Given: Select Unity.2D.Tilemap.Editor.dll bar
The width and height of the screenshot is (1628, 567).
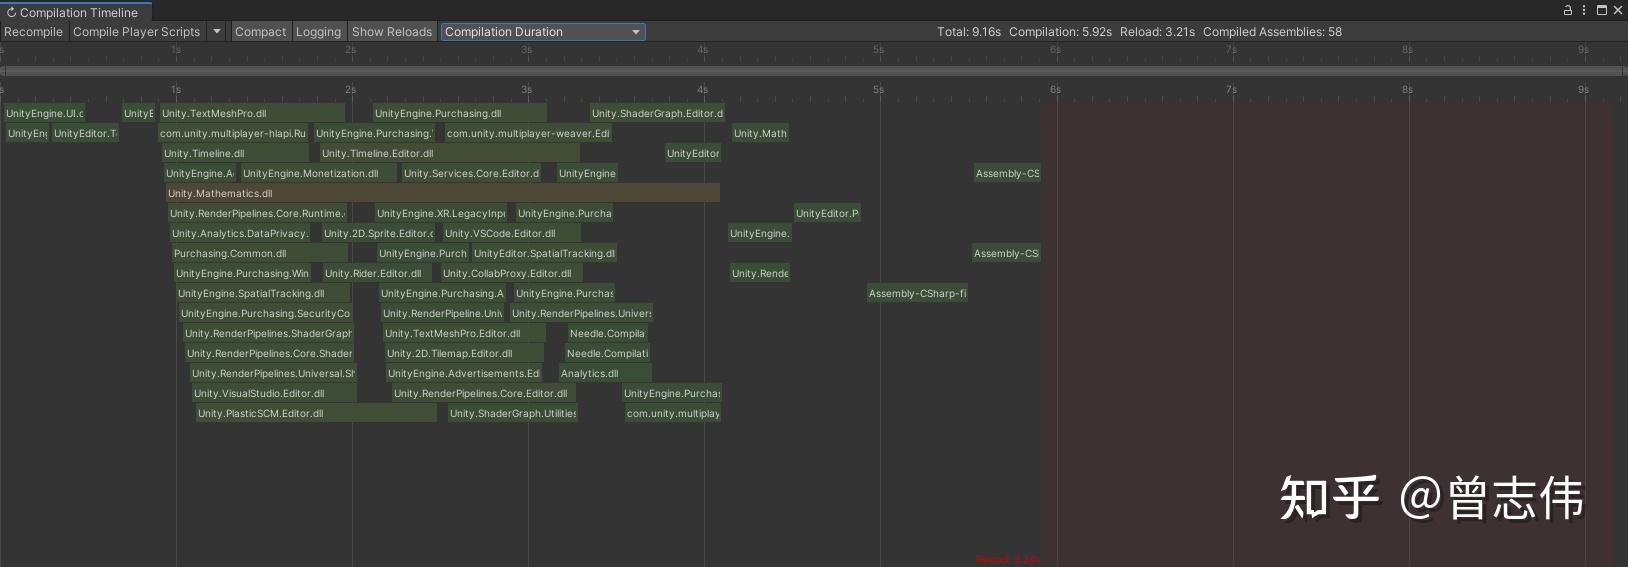Looking at the screenshot, I should pos(464,353).
